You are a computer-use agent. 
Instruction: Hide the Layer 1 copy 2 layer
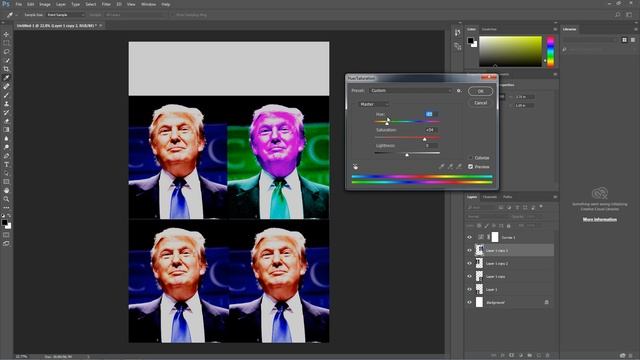469,263
